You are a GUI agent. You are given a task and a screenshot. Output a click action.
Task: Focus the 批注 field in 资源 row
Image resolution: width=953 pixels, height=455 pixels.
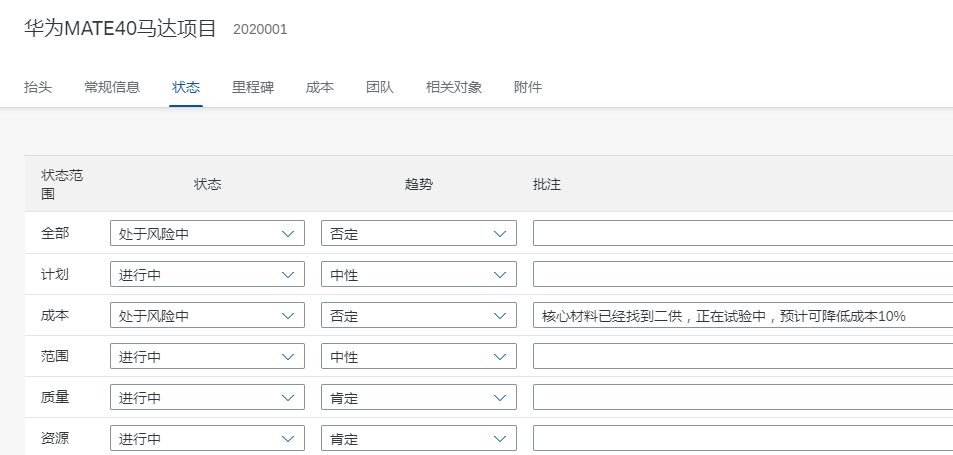pyautogui.click(x=743, y=438)
